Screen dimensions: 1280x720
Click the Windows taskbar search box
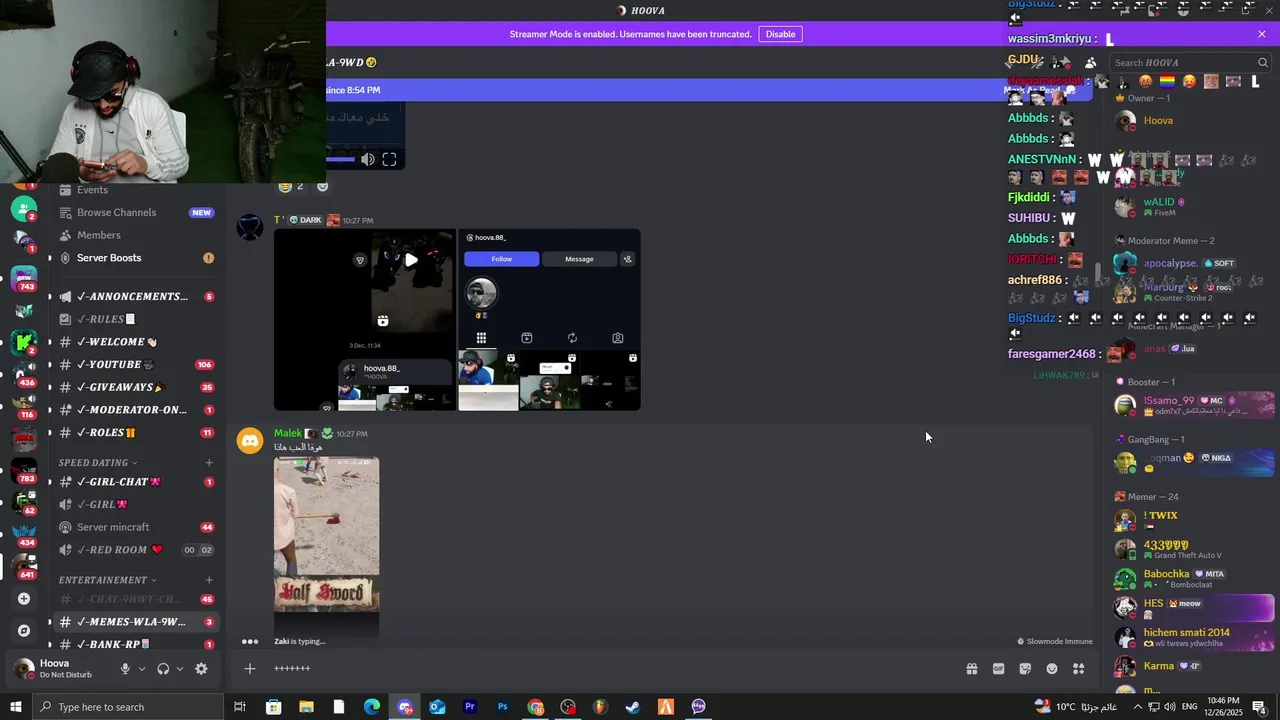[x=127, y=707]
